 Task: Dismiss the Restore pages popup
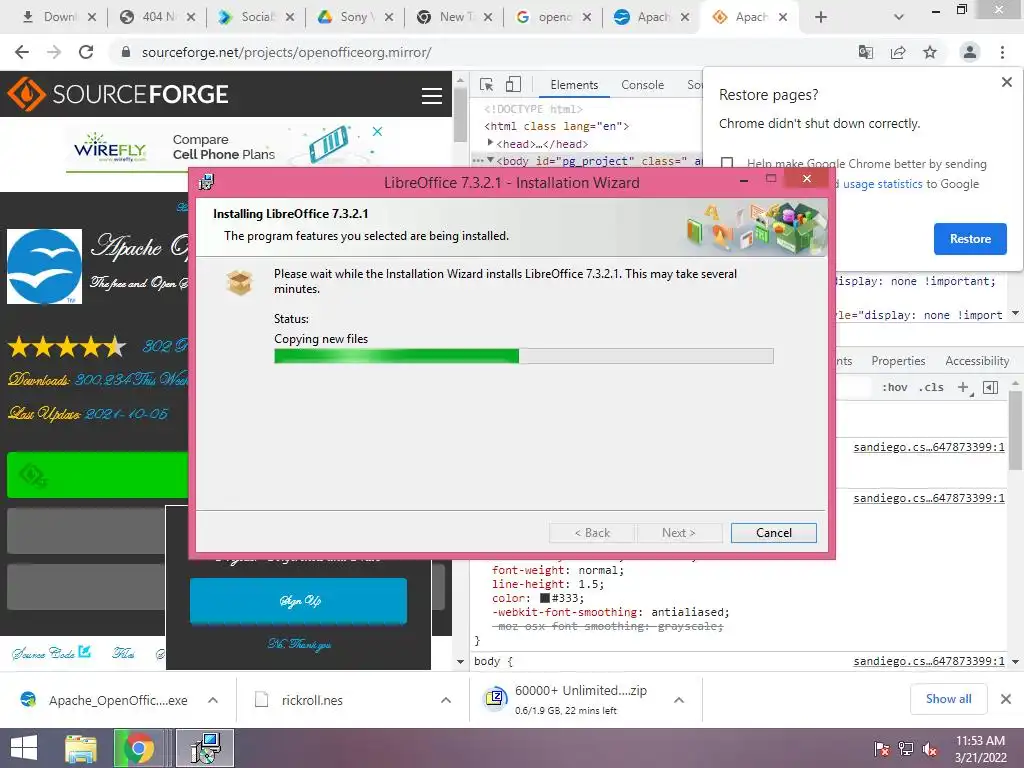click(1006, 82)
